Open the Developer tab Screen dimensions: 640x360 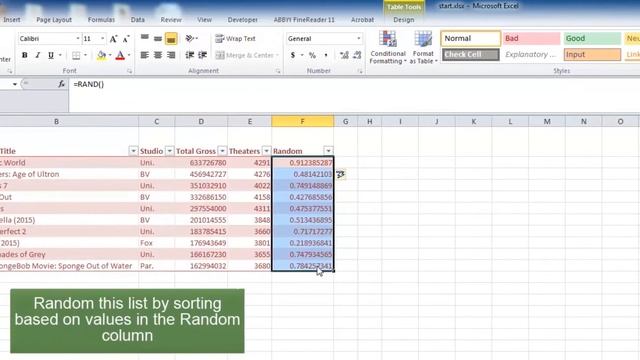tap(242, 20)
